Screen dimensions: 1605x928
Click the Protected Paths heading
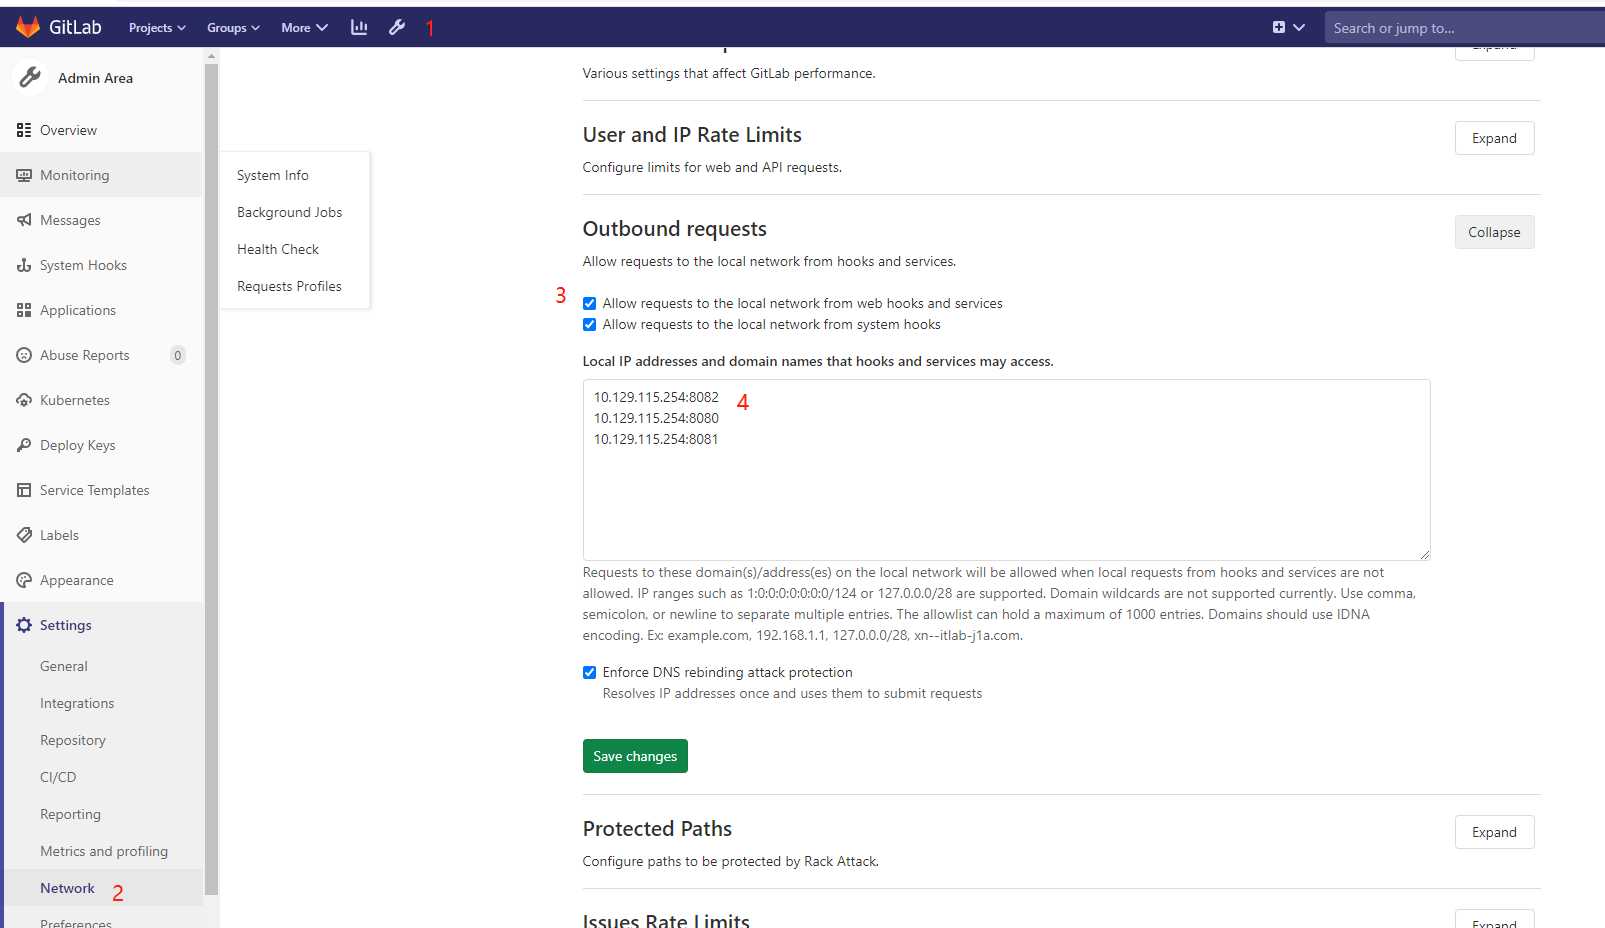point(657,829)
